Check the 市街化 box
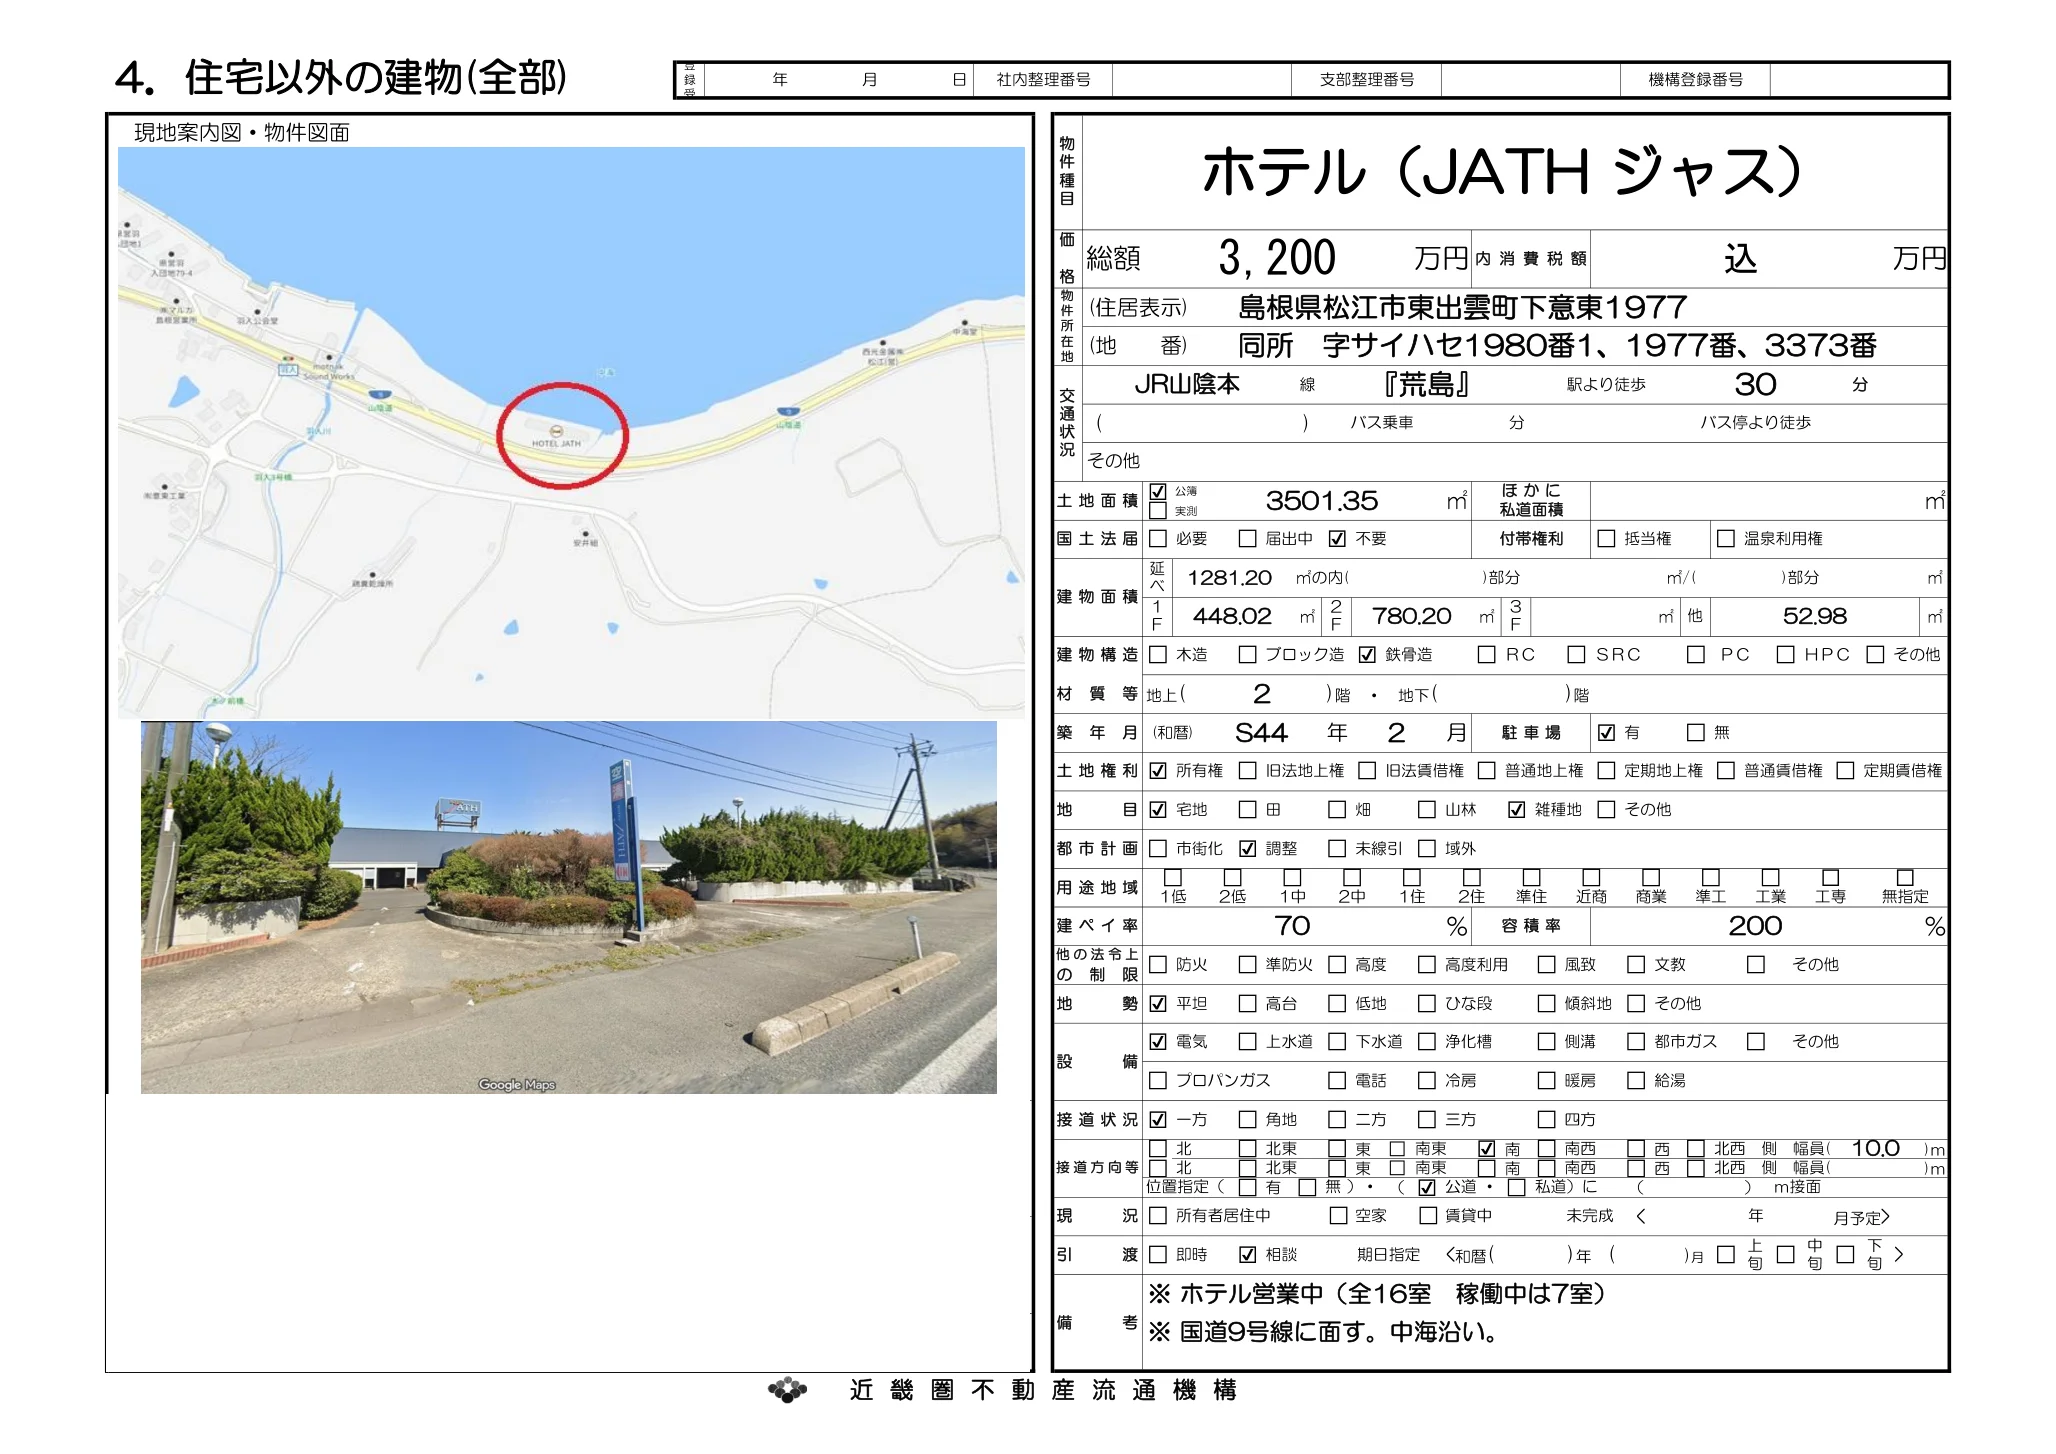The width and height of the screenshot is (2056, 1454). pyautogui.click(x=1158, y=849)
